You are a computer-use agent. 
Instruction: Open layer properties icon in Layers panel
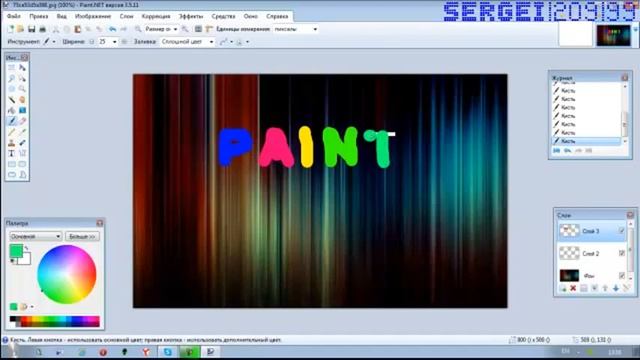tap(626, 288)
